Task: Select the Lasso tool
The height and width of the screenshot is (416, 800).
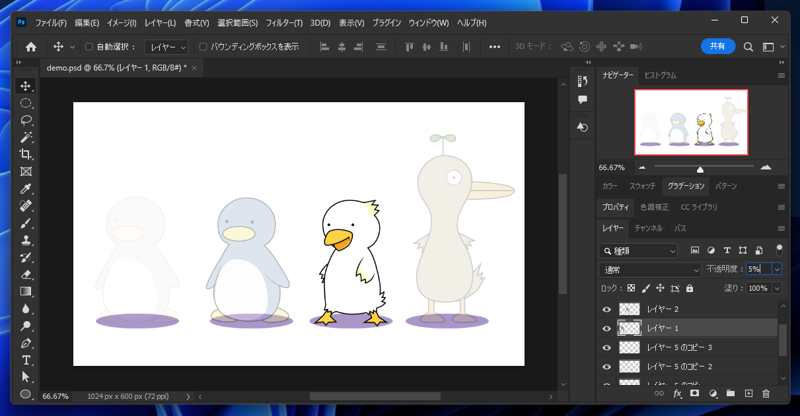Action: [26, 120]
